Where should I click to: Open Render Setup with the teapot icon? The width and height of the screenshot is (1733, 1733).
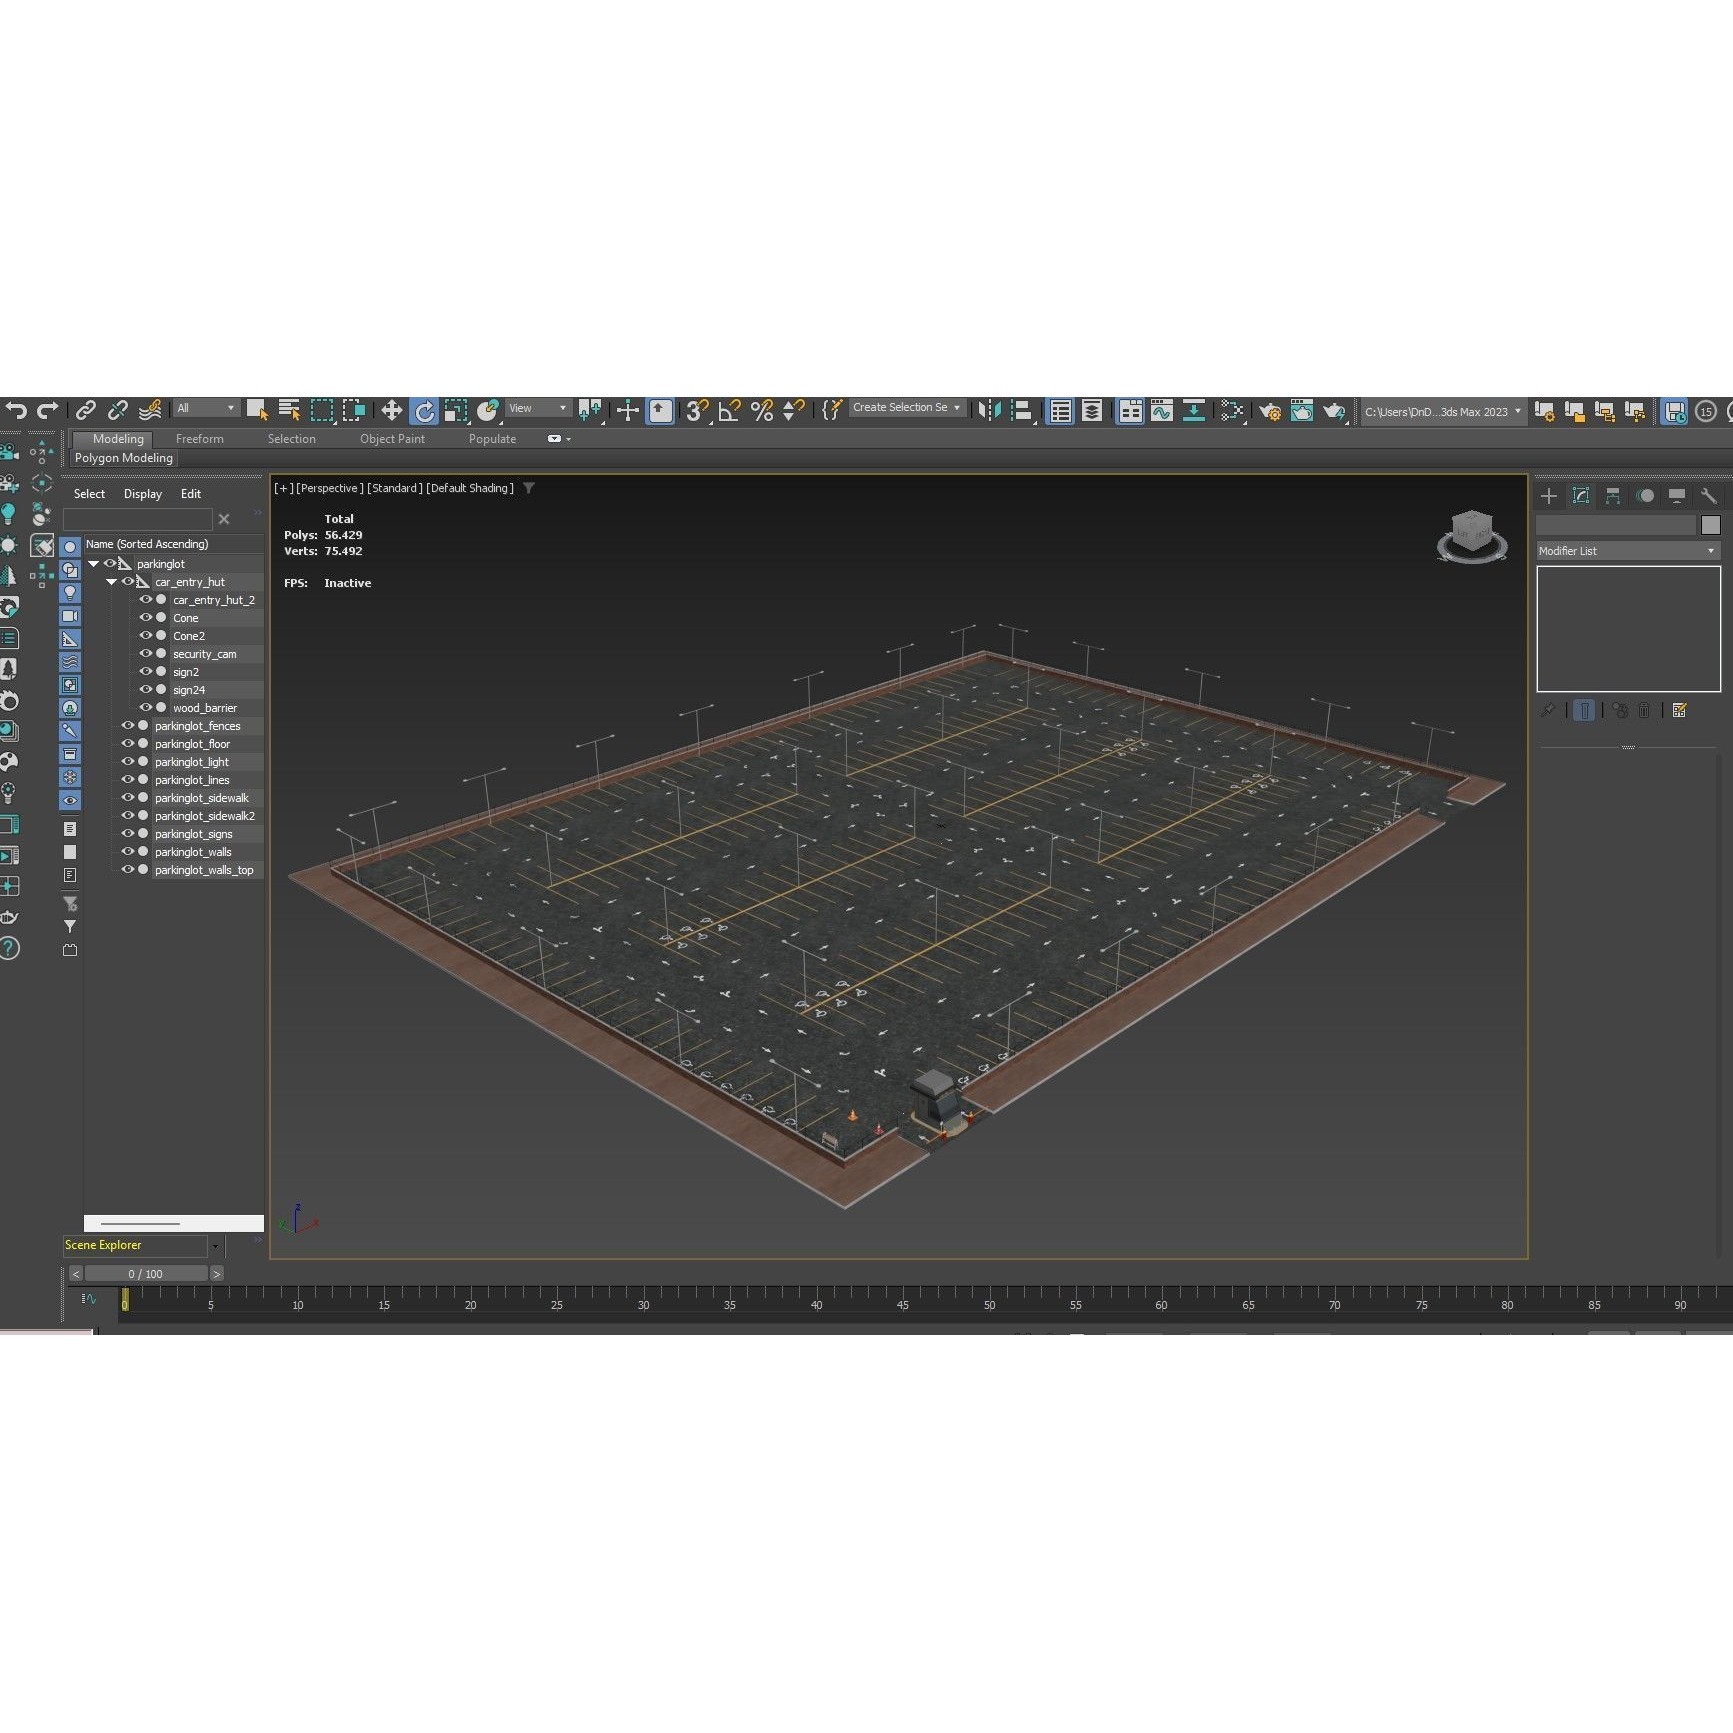point(1269,411)
